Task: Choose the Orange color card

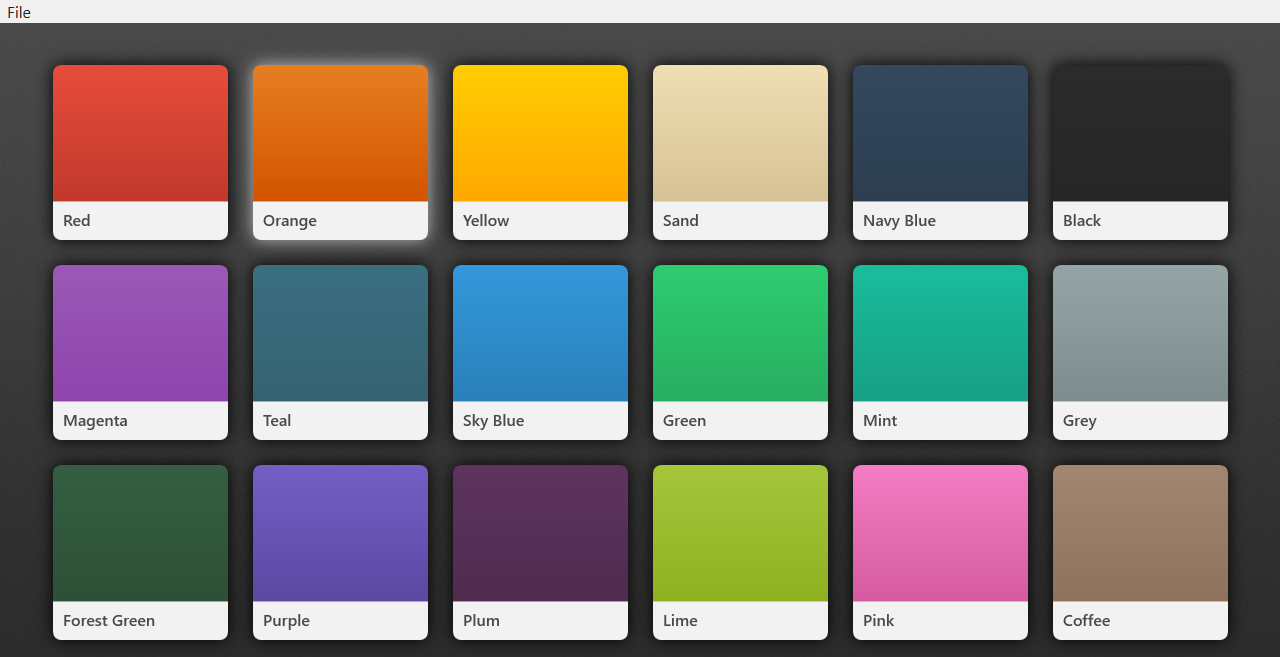Action: (x=340, y=152)
